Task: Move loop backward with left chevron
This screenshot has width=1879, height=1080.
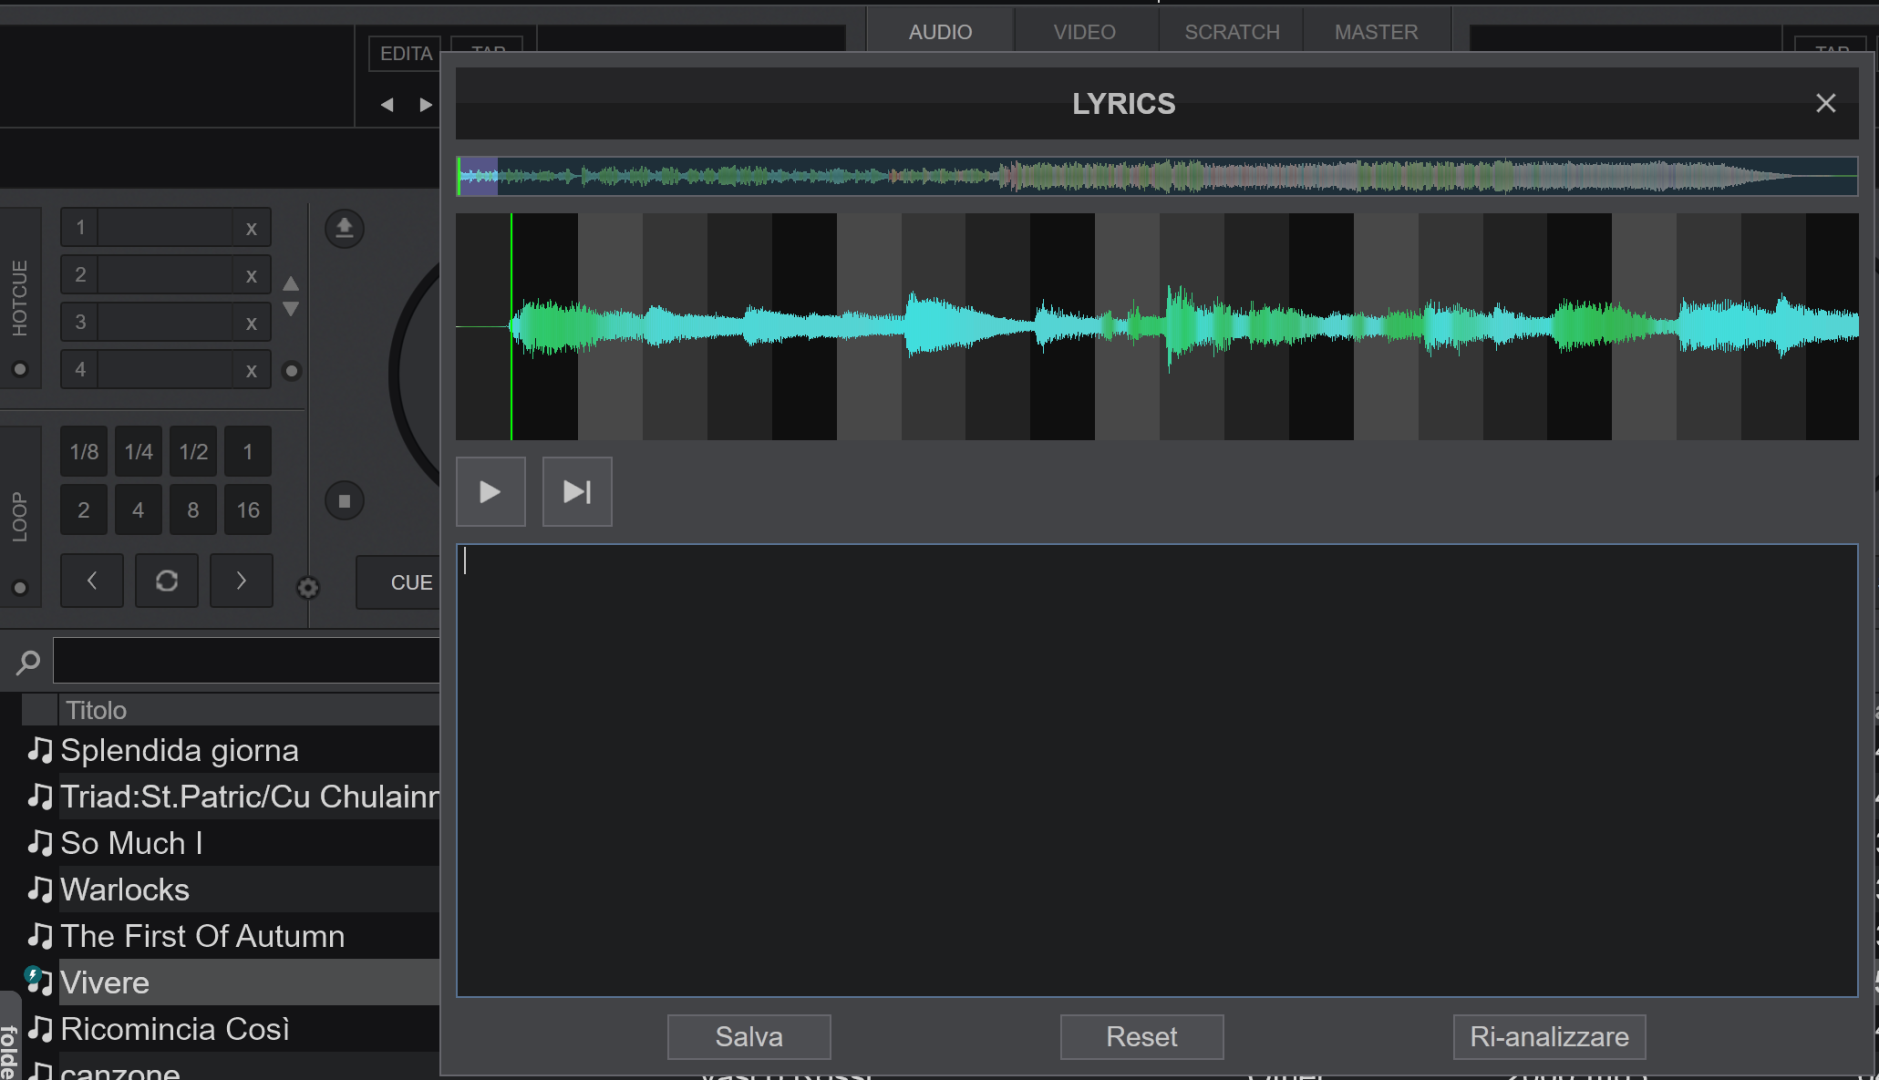Action: (x=92, y=581)
